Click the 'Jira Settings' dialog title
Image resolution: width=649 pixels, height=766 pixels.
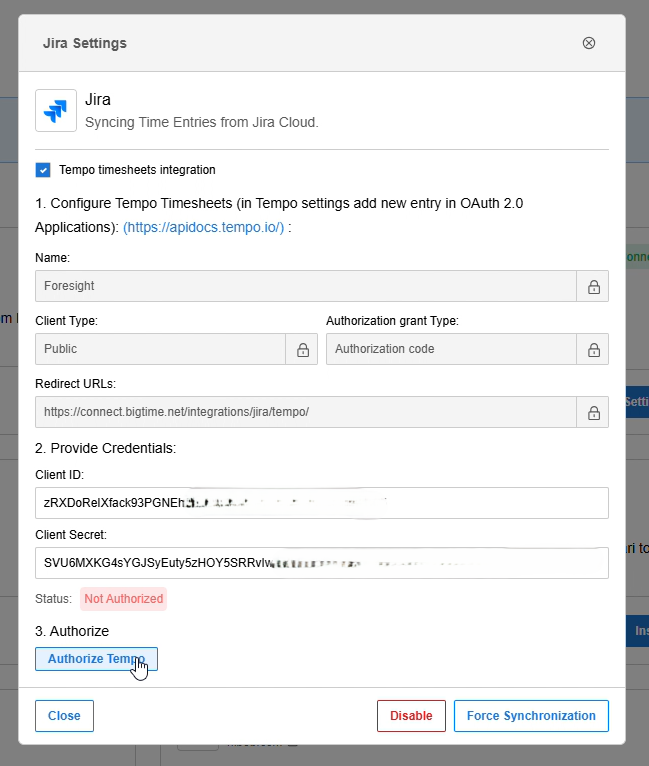85,43
